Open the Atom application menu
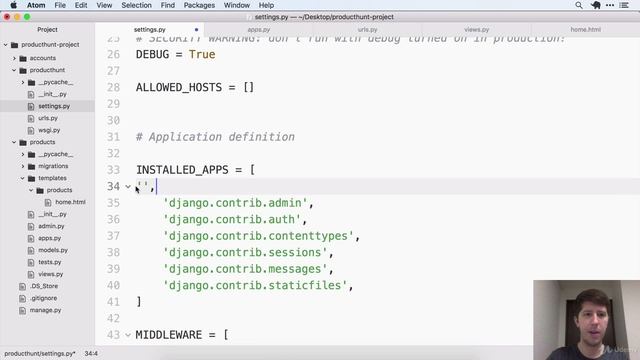640x360 pixels. [36, 5]
